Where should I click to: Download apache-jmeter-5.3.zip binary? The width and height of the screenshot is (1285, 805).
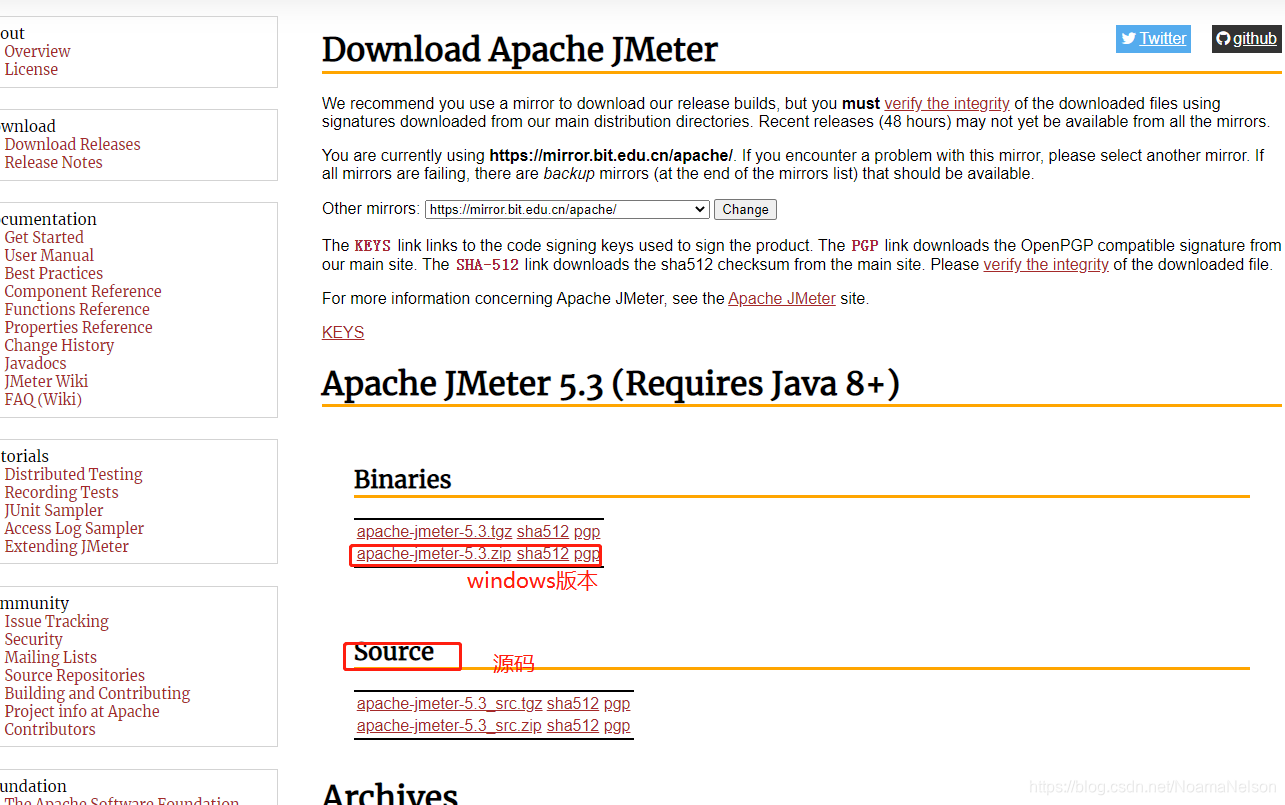[x=434, y=554]
